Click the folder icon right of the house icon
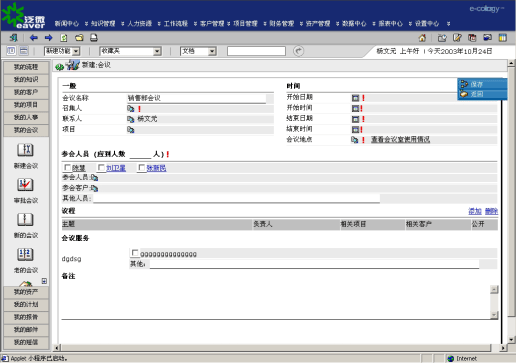Screen dimensions: 516x363 pos(442,38)
